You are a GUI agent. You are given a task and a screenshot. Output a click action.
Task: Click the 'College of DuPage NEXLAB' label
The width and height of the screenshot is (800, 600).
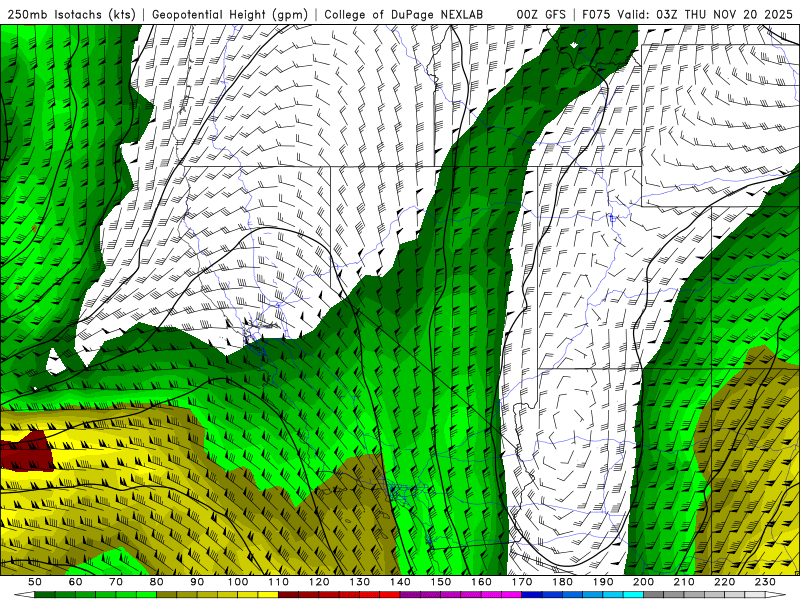click(404, 14)
